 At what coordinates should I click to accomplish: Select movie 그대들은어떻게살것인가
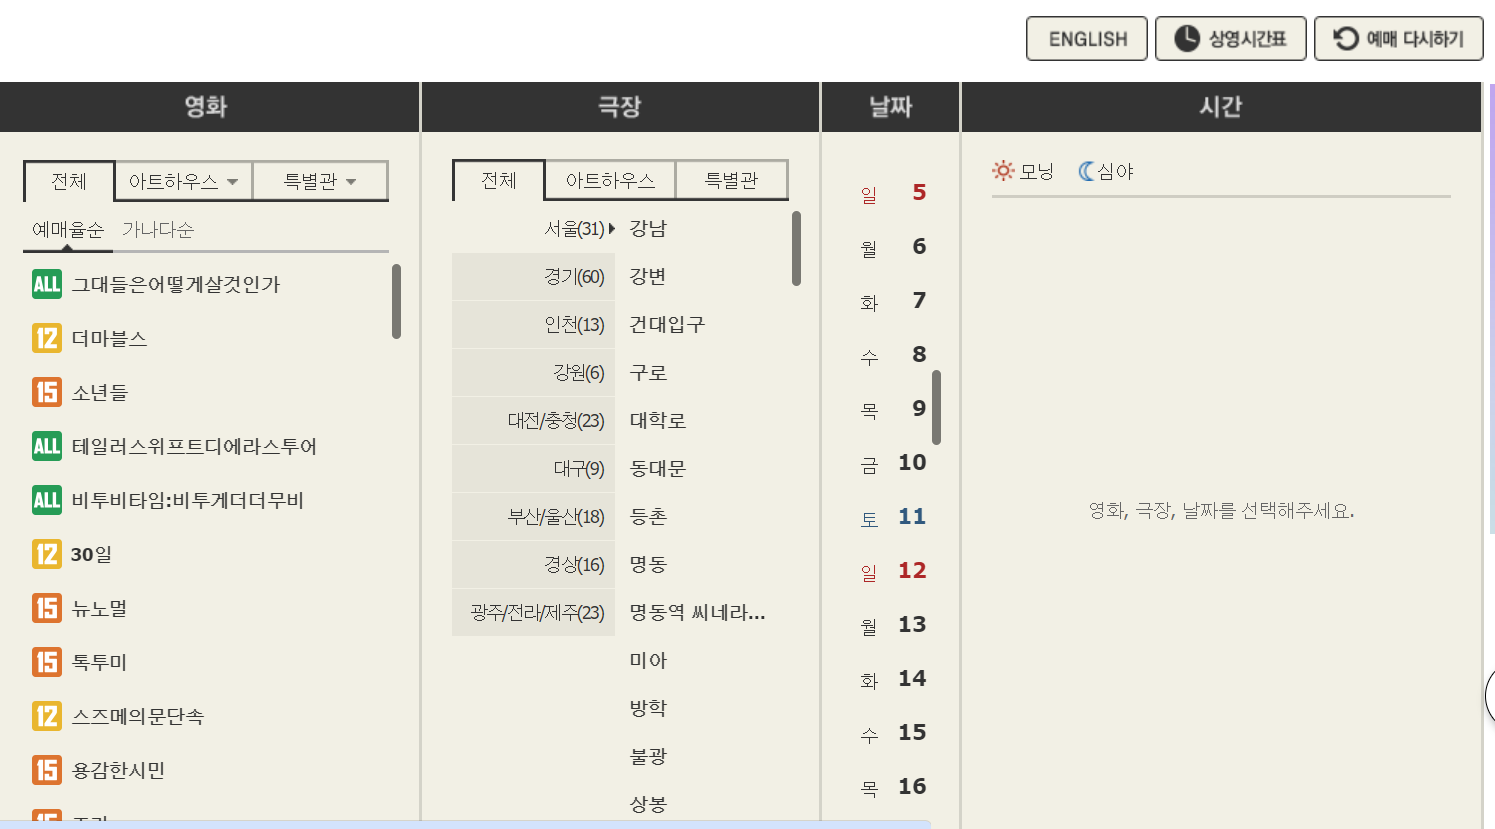tap(175, 284)
